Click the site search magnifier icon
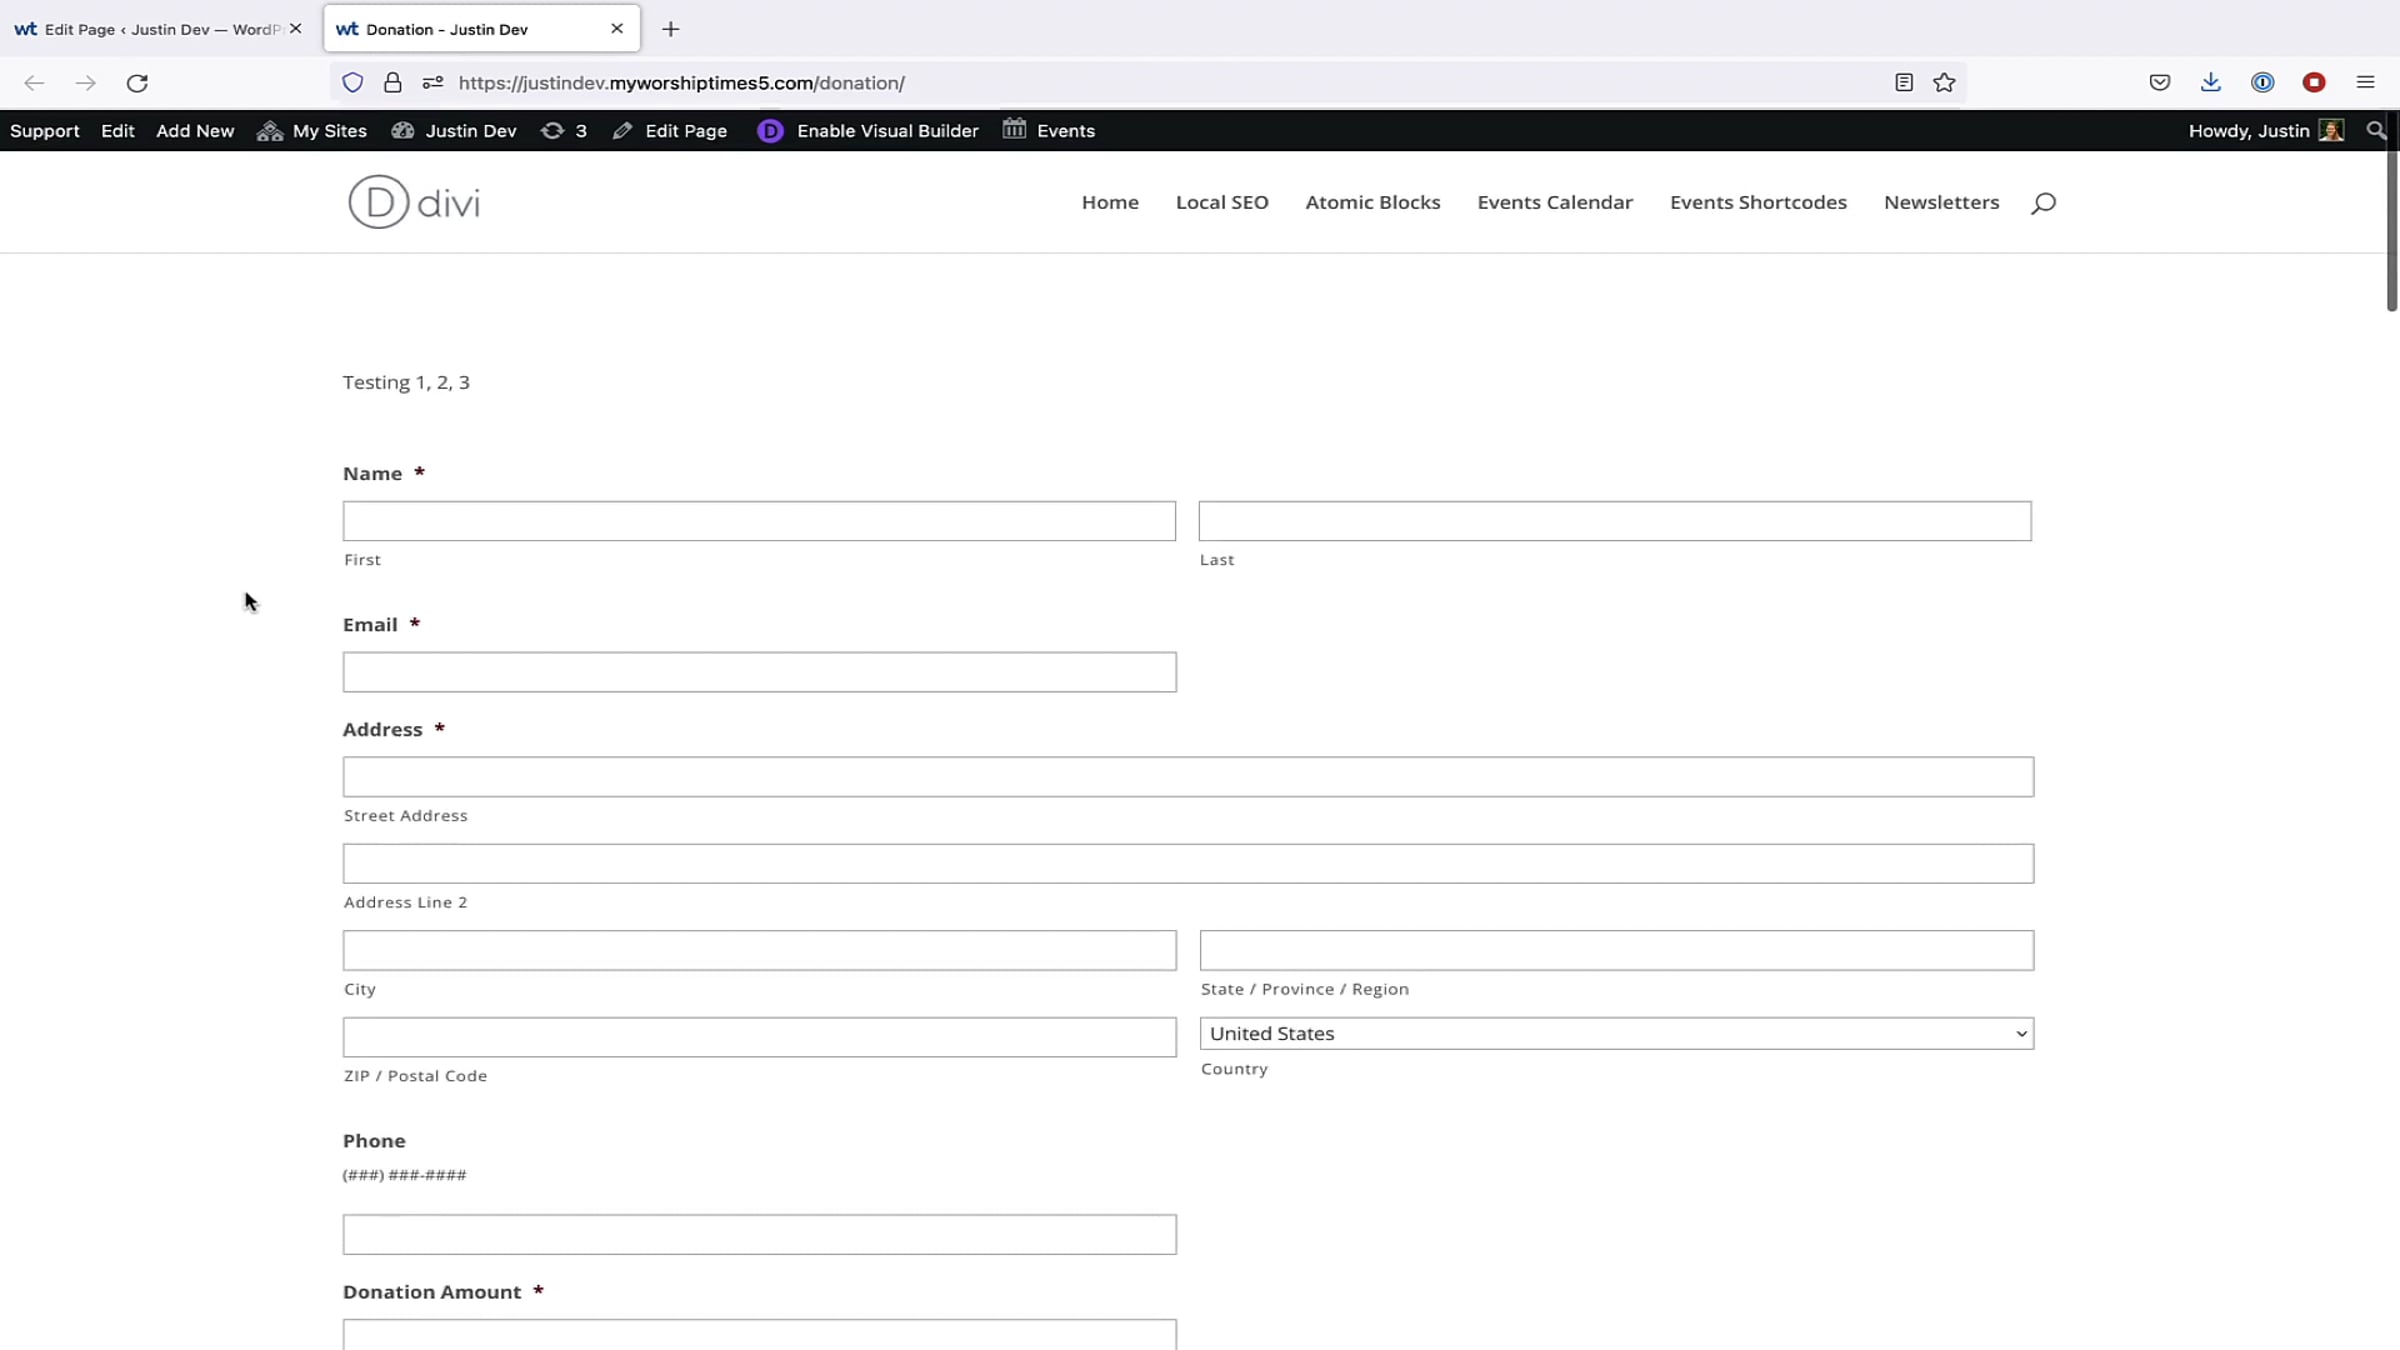Viewport: 2400px width, 1350px height. (x=2043, y=203)
